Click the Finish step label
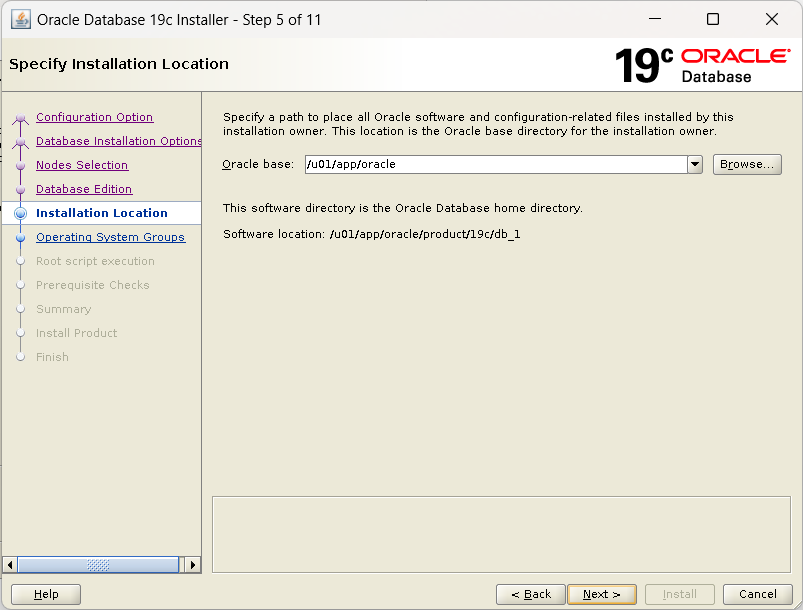Screen dimensions: 803x610 [52, 357]
